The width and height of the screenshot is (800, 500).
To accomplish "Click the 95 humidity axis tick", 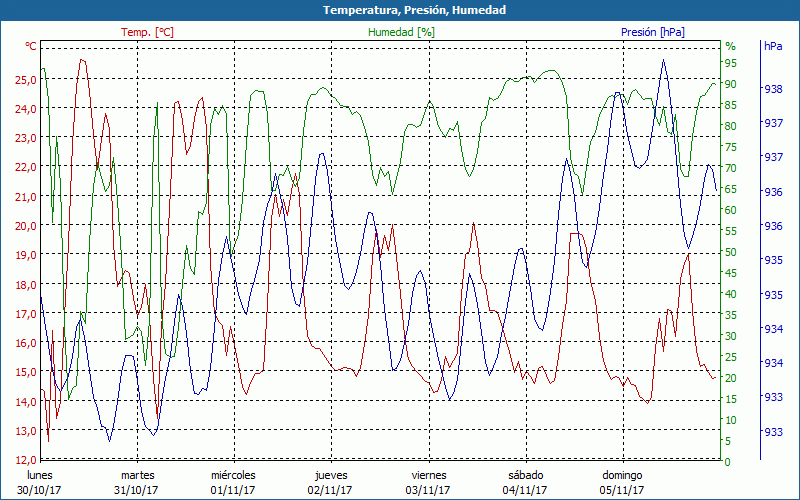I will click(731, 62).
